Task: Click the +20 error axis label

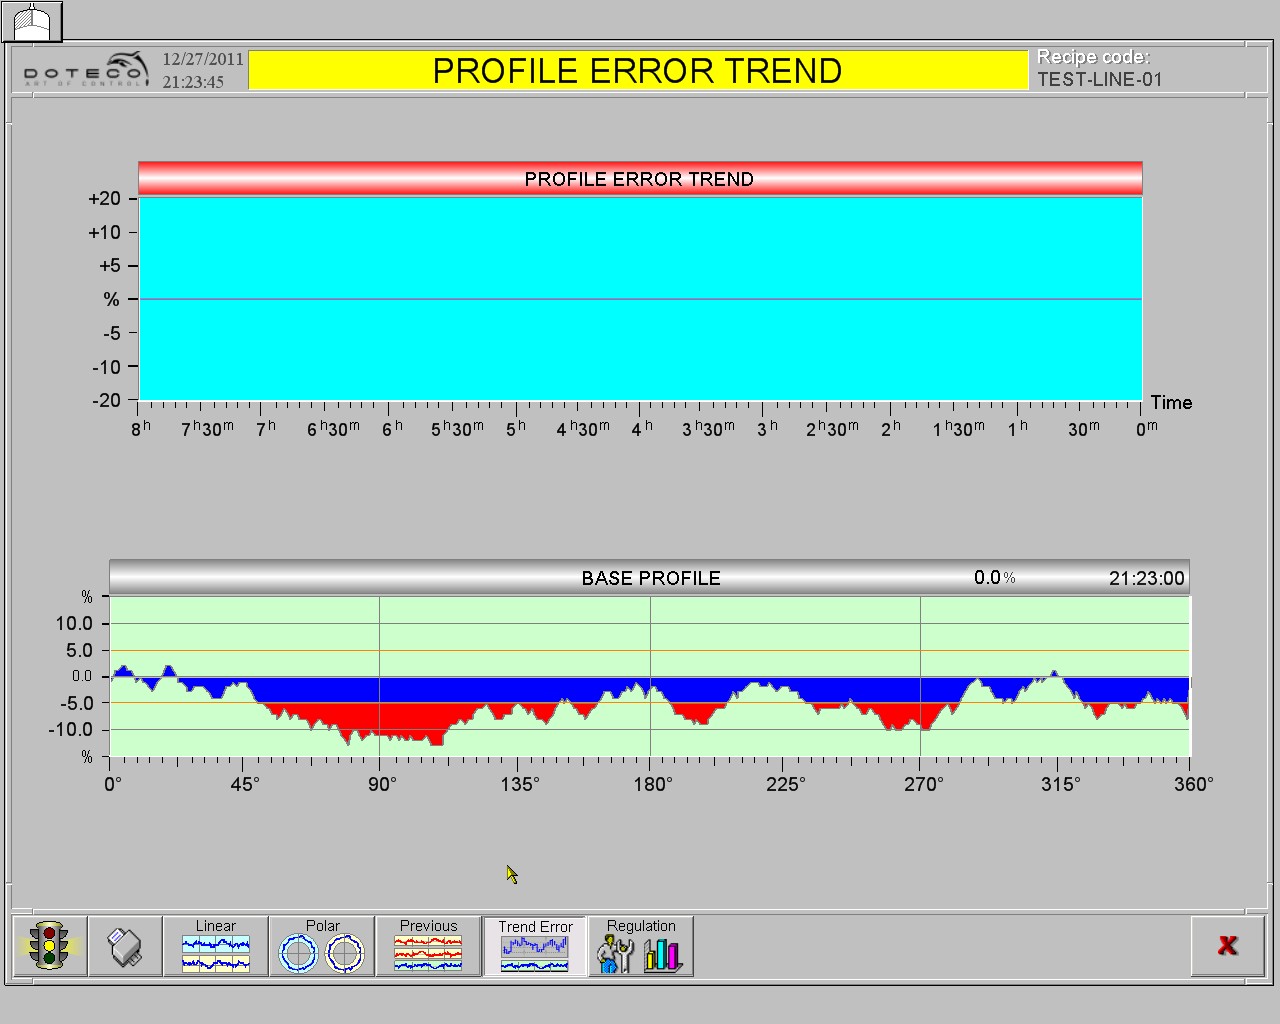Action: 104,199
